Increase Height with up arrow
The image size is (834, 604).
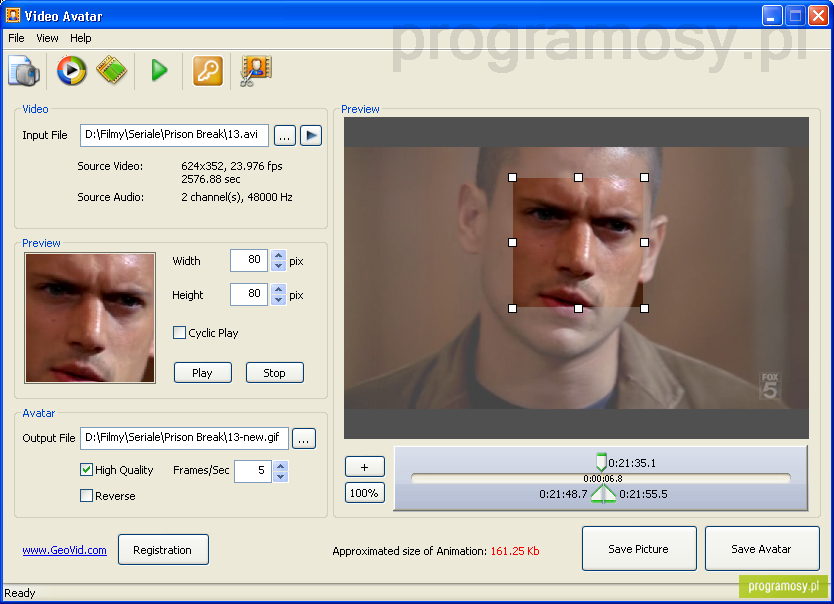pos(278,290)
